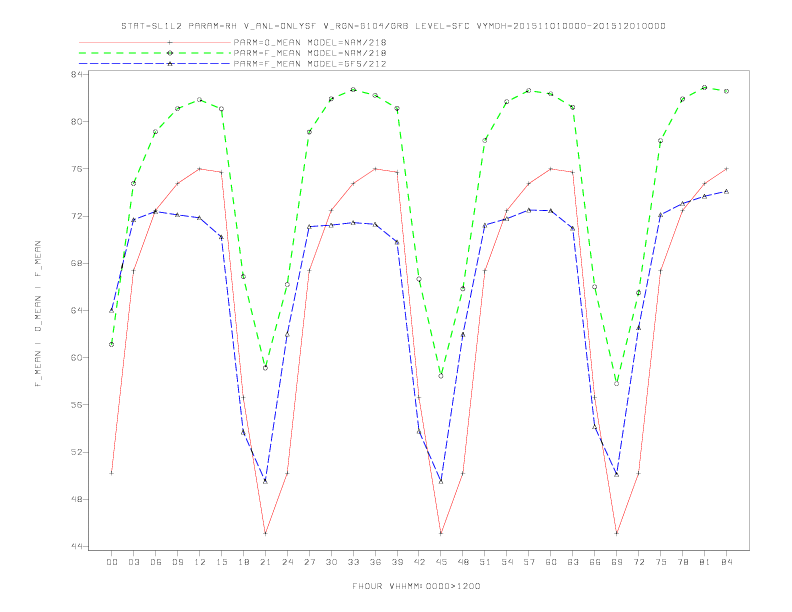This screenshot has height=612, width=792.
Task: Click green circle data point at hour 00
Action: tap(112, 344)
